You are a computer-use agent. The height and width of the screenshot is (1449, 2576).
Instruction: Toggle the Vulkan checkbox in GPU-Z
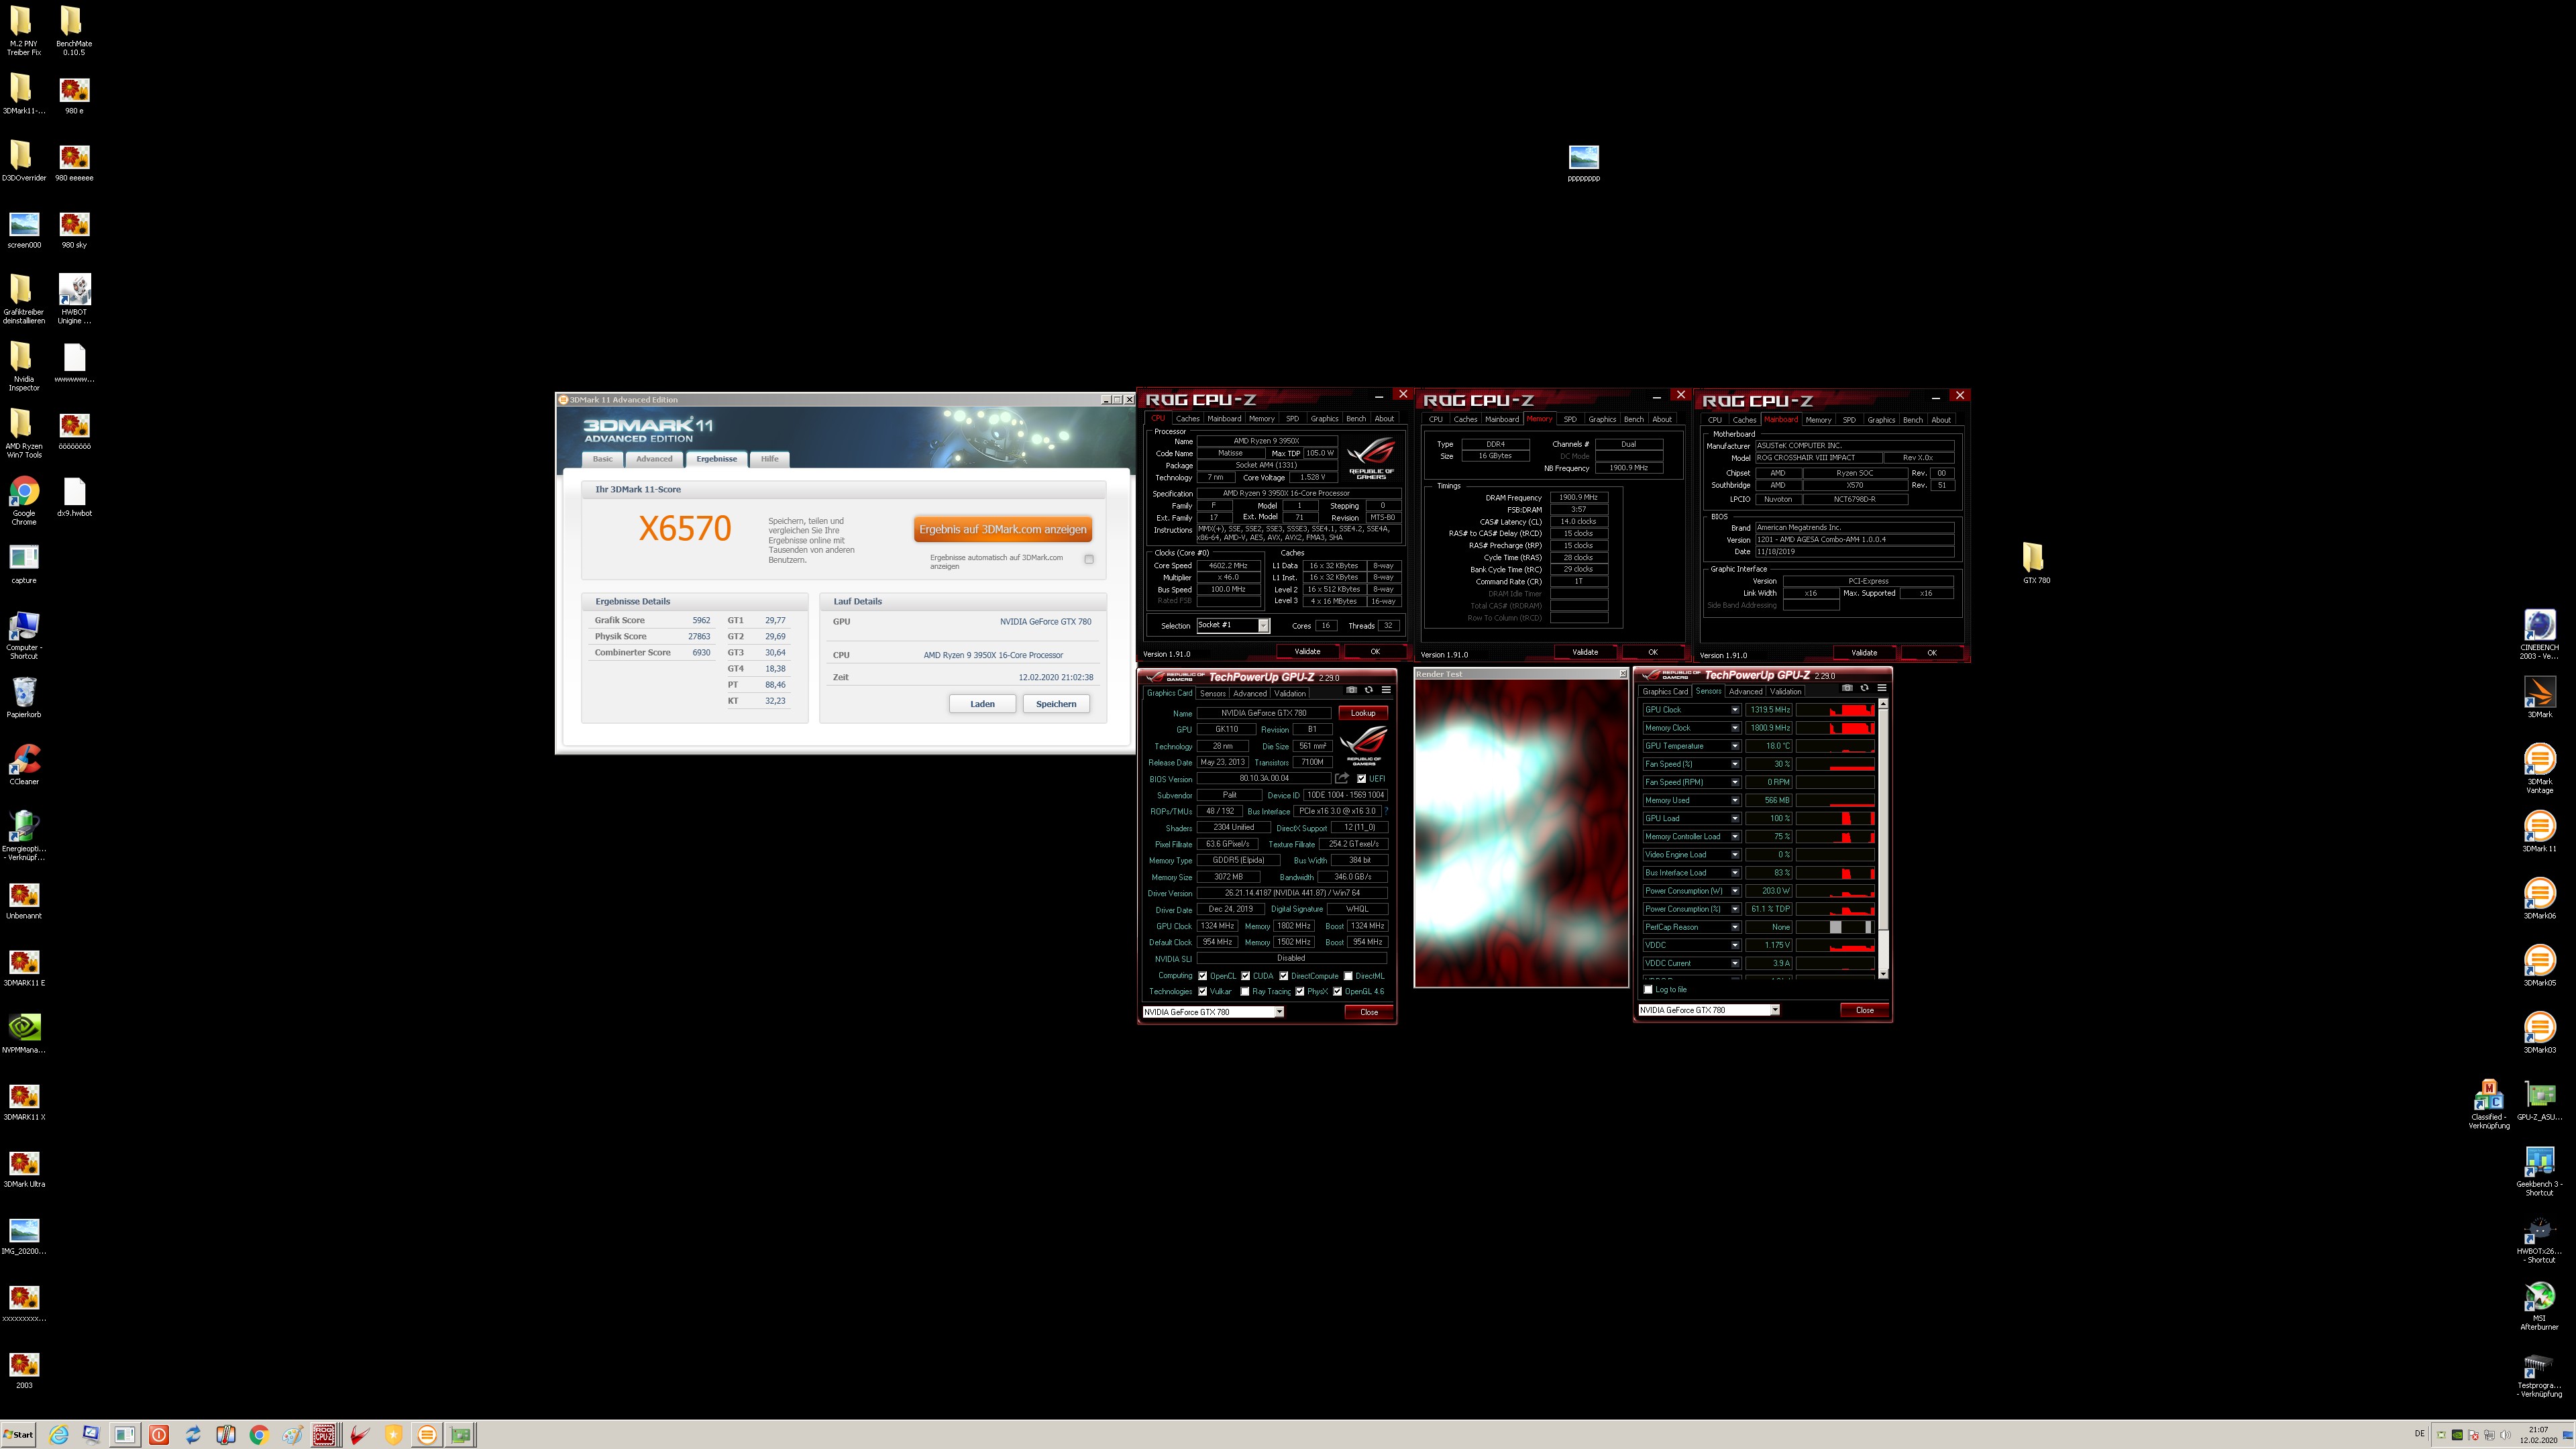pyautogui.click(x=1202, y=992)
